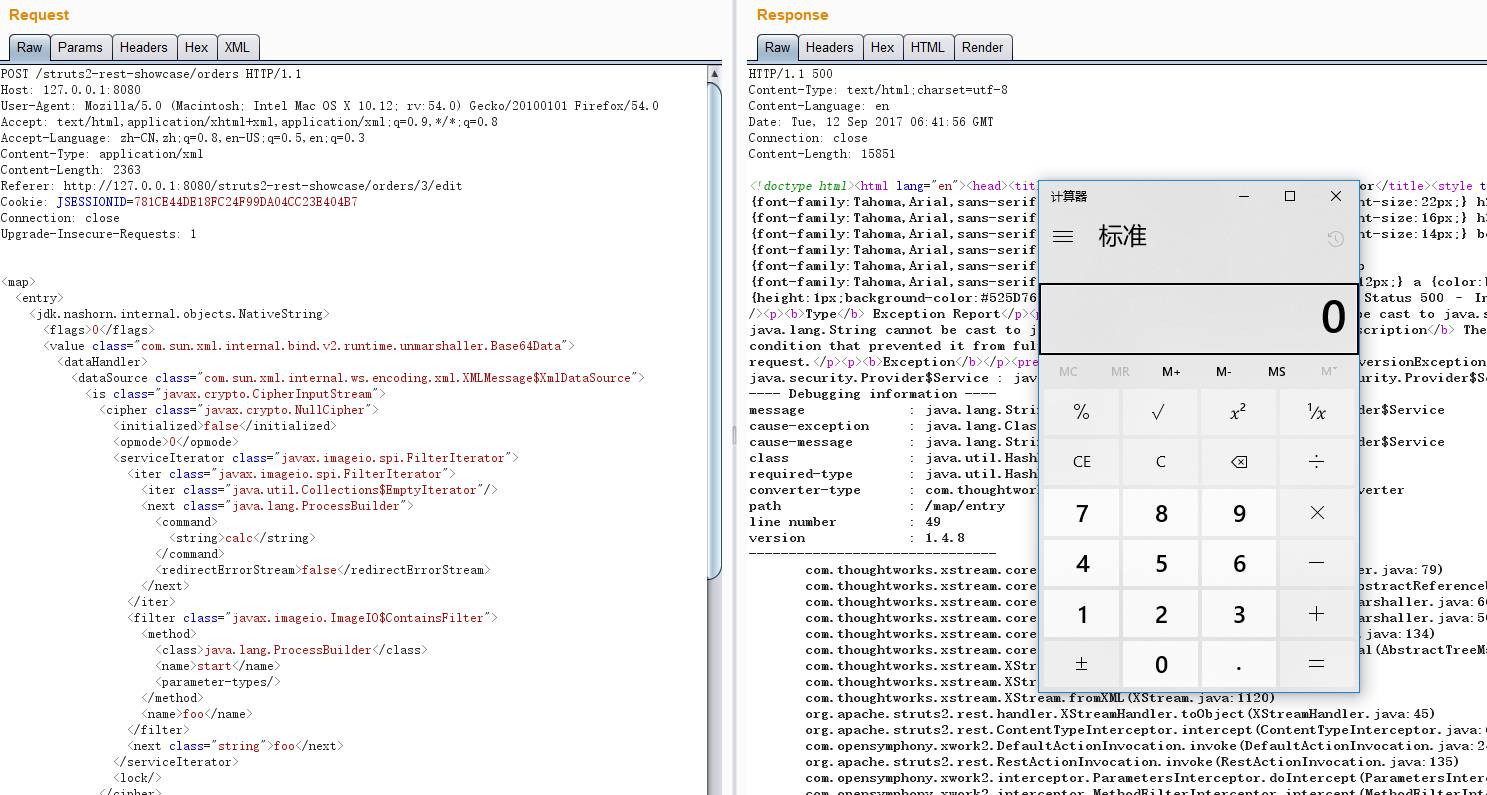
Task: Click the digit 5 key
Action: click(x=1159, y=563)
